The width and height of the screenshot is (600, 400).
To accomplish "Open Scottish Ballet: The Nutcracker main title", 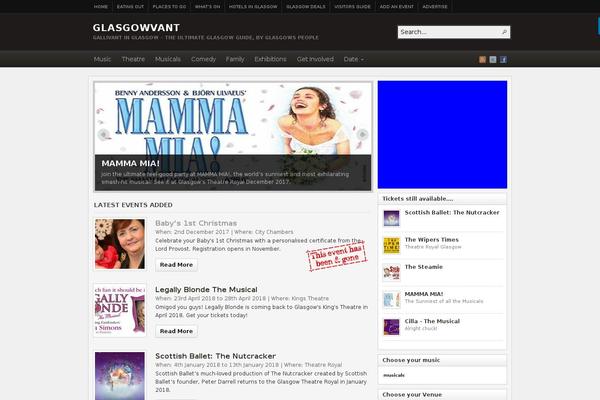I will (215, 356).
